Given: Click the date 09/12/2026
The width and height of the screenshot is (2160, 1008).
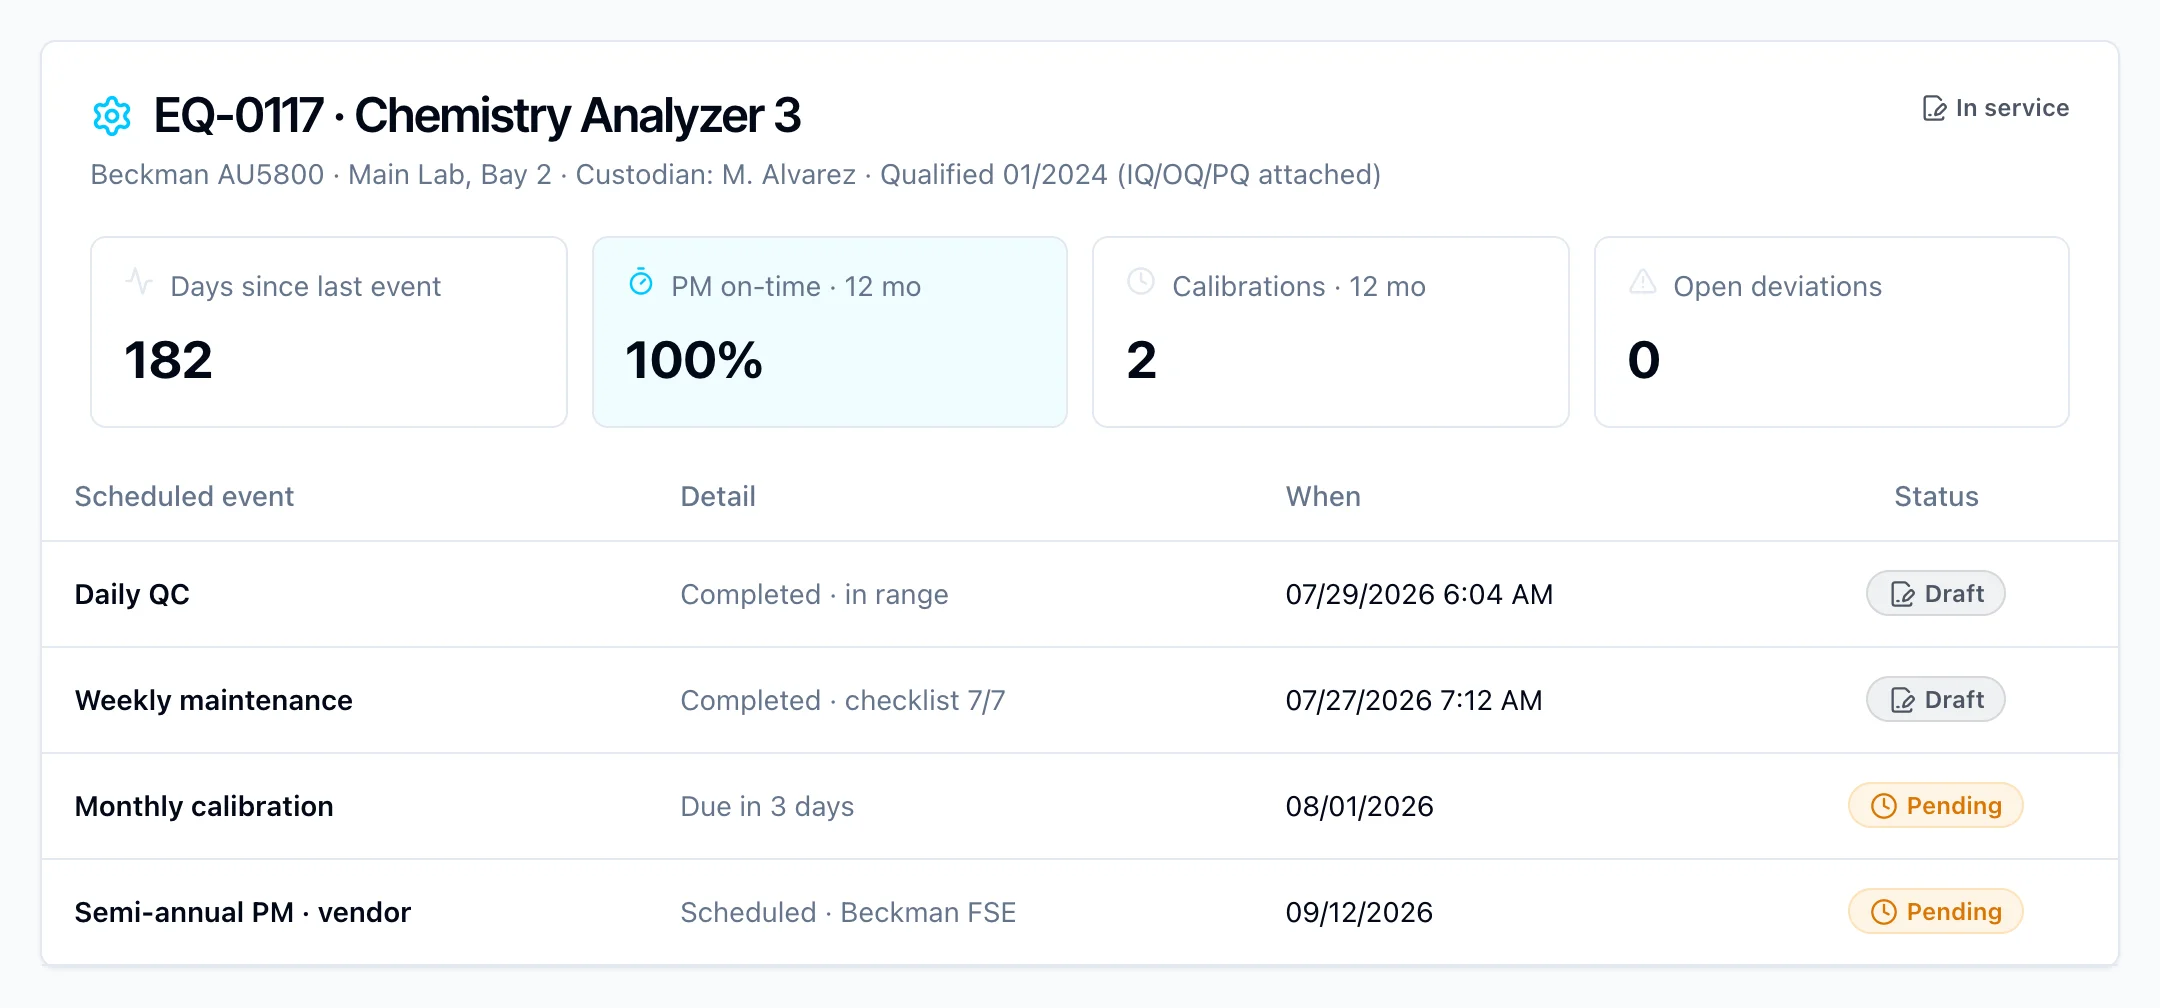Looking at the screenshot, I should coord(1360,913).
